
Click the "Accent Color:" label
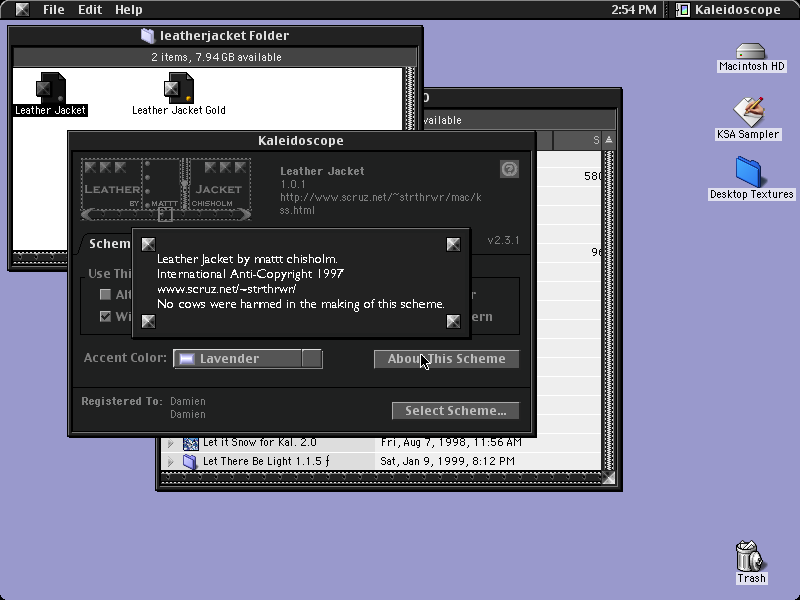tap(125, 358)
